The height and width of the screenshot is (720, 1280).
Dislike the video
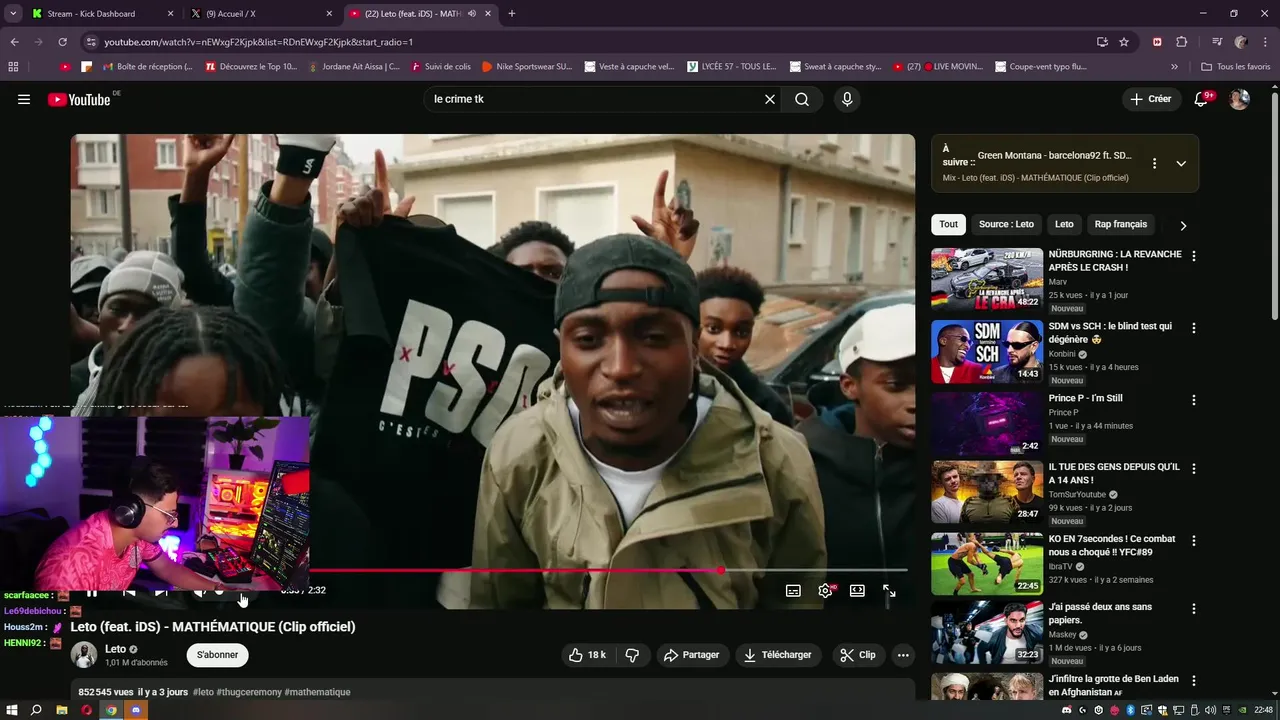(x=632, y=655)
